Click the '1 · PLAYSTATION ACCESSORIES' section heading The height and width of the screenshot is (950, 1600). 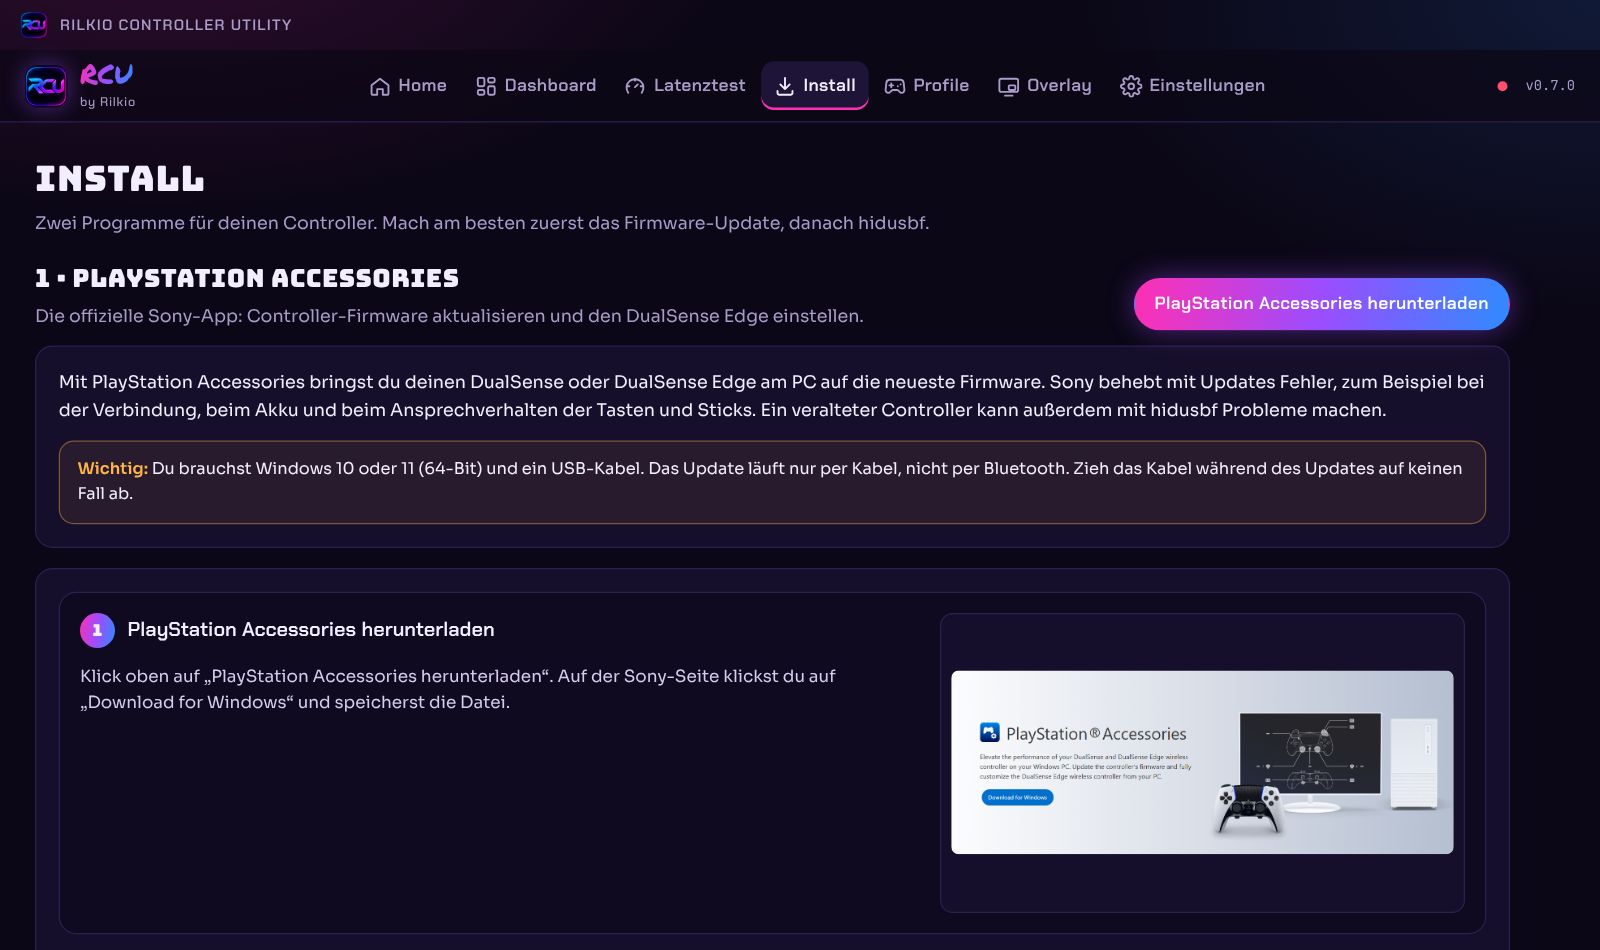point(247,278)
